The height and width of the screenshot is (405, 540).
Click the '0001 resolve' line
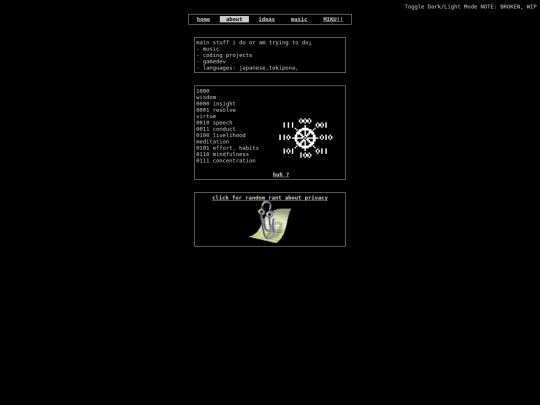tap(216, 110)
